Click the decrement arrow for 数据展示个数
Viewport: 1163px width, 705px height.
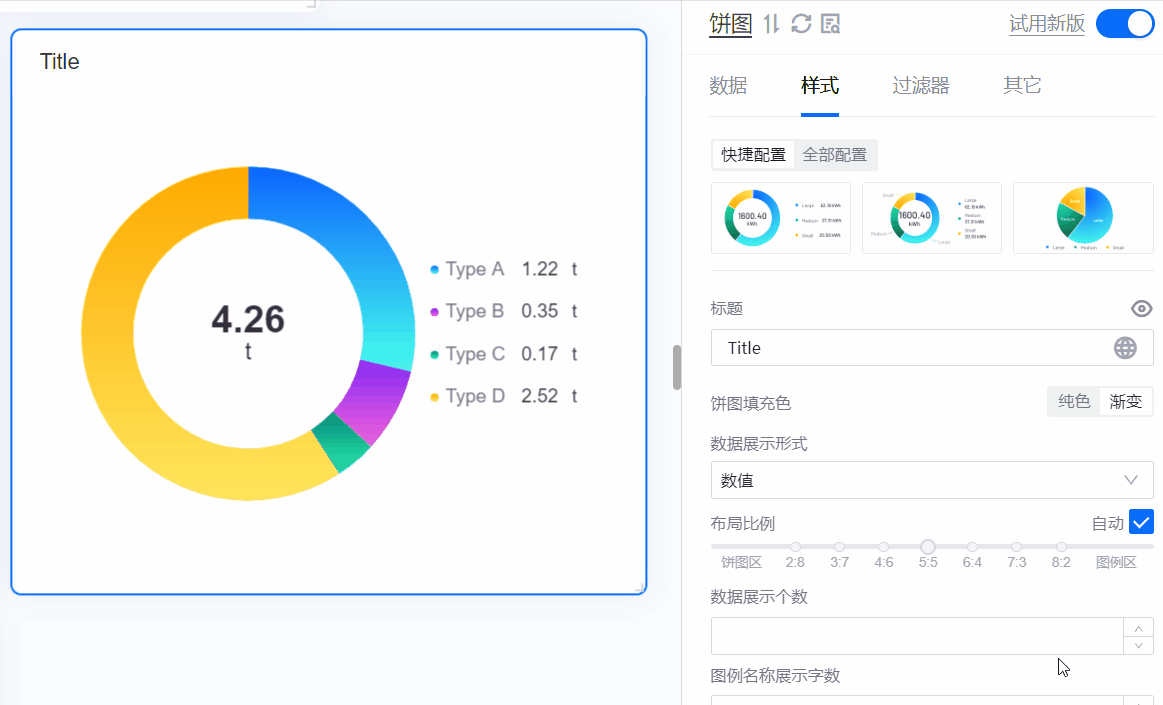[x=1138, y=645]
